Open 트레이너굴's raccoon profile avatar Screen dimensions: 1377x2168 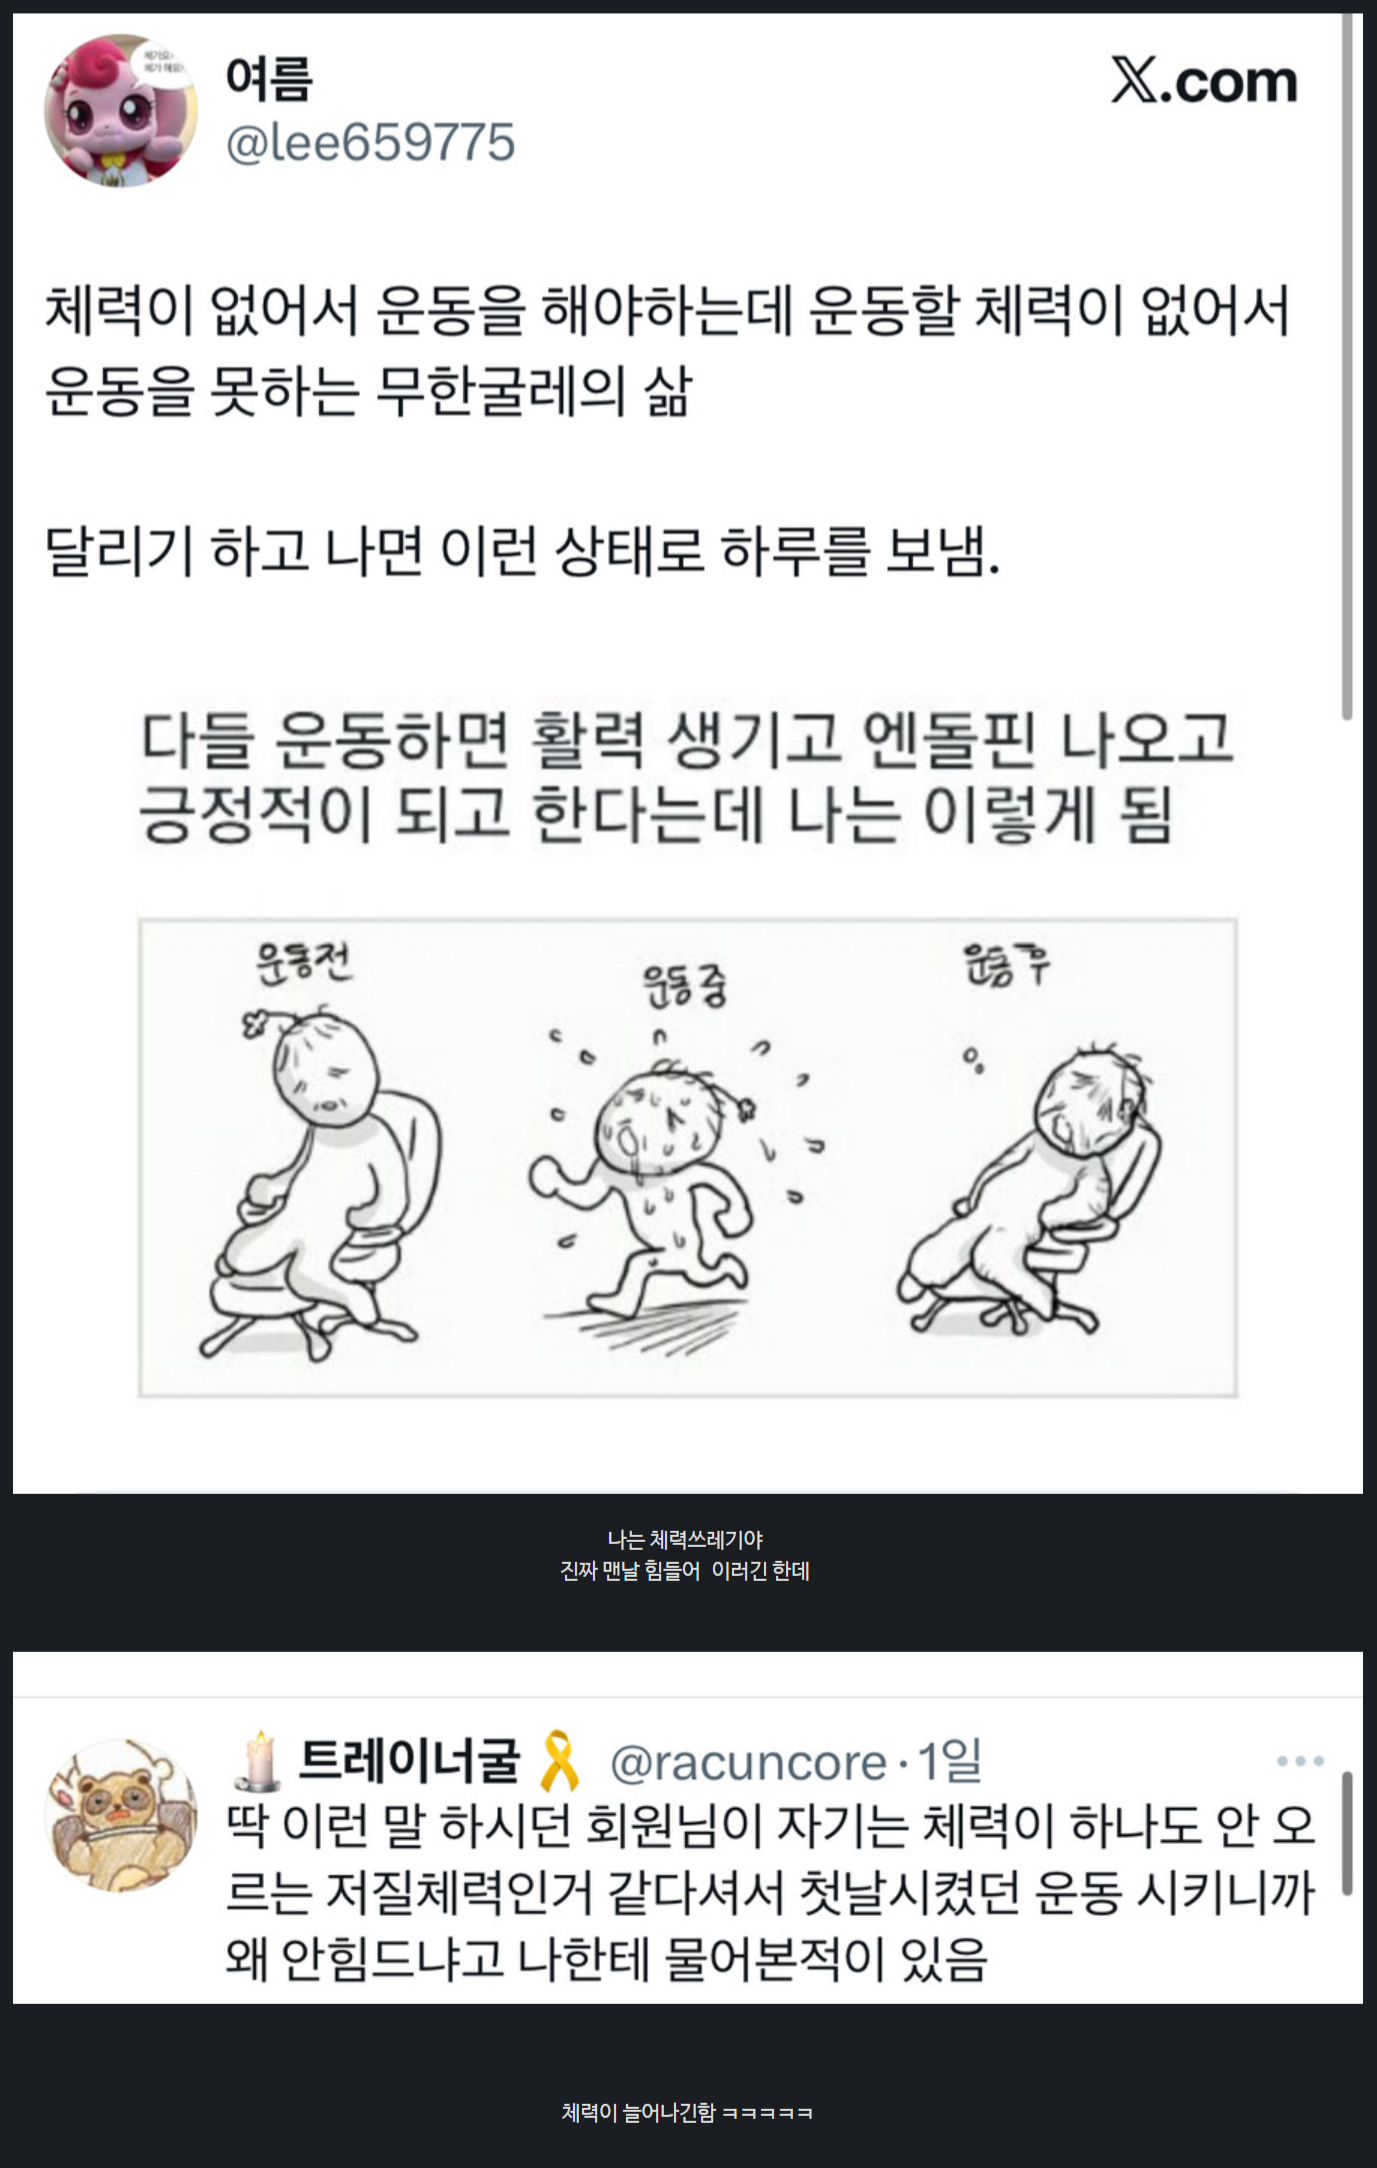121,1815
